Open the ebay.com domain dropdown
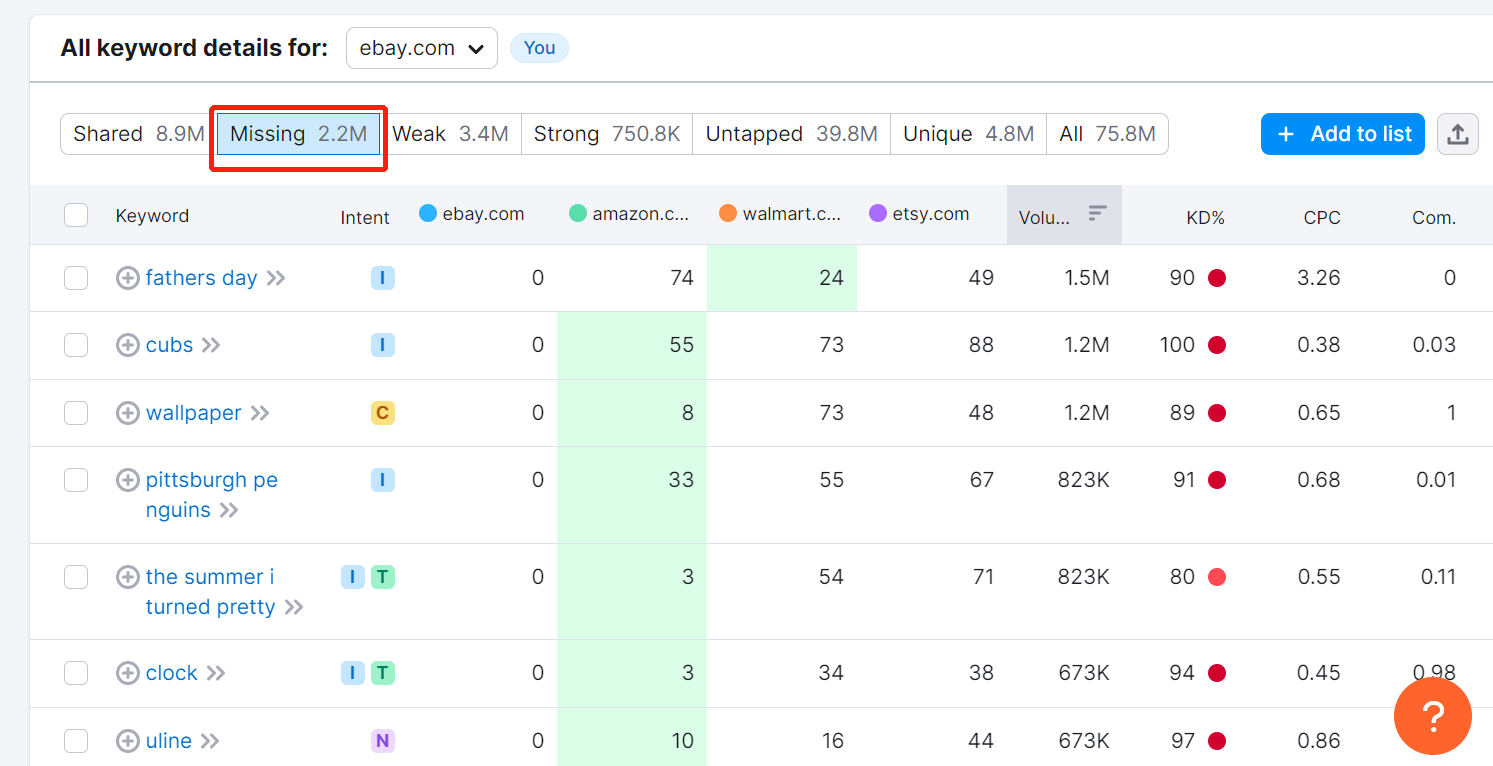This screenshot has width=1493, height=766. coord(421,48)
